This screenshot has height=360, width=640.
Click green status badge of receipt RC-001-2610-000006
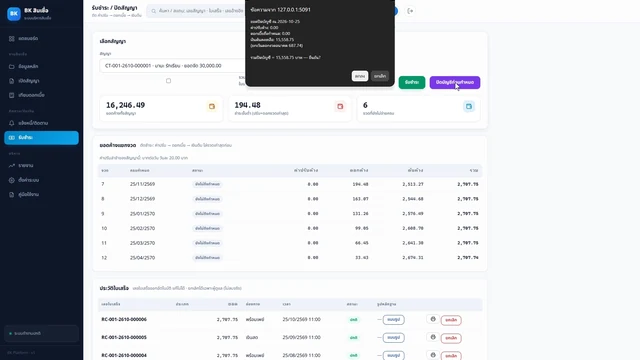[x=353, y=320]
